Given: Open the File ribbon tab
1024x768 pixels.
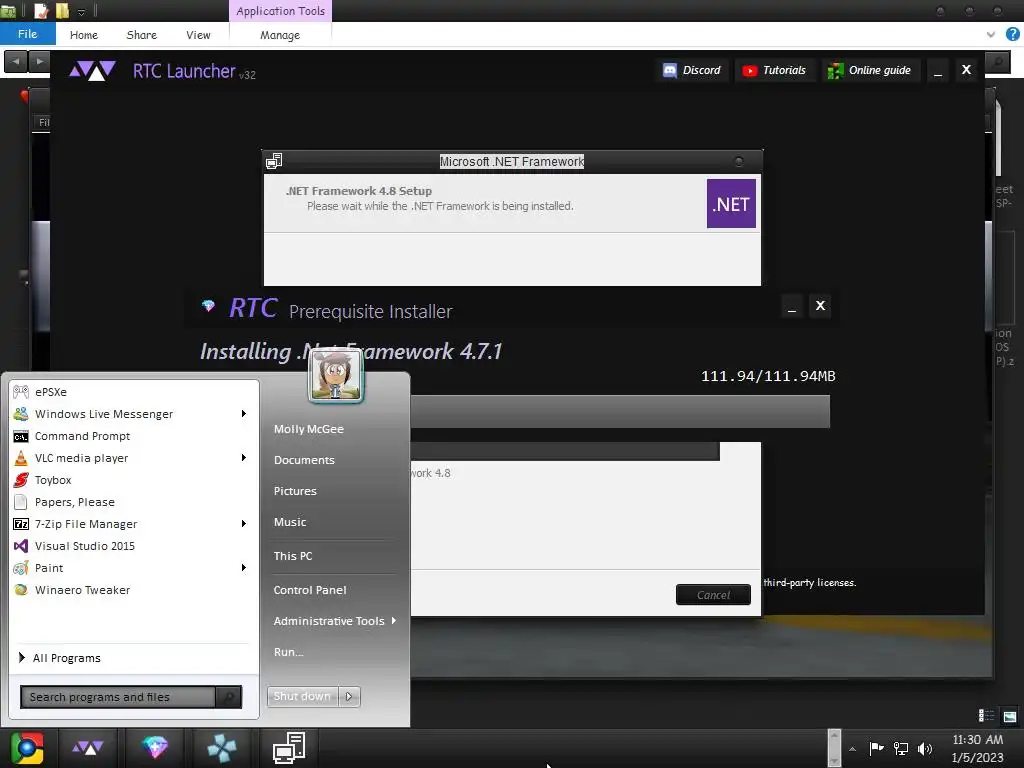Looking at the screenshot, I should pos(27,34).
